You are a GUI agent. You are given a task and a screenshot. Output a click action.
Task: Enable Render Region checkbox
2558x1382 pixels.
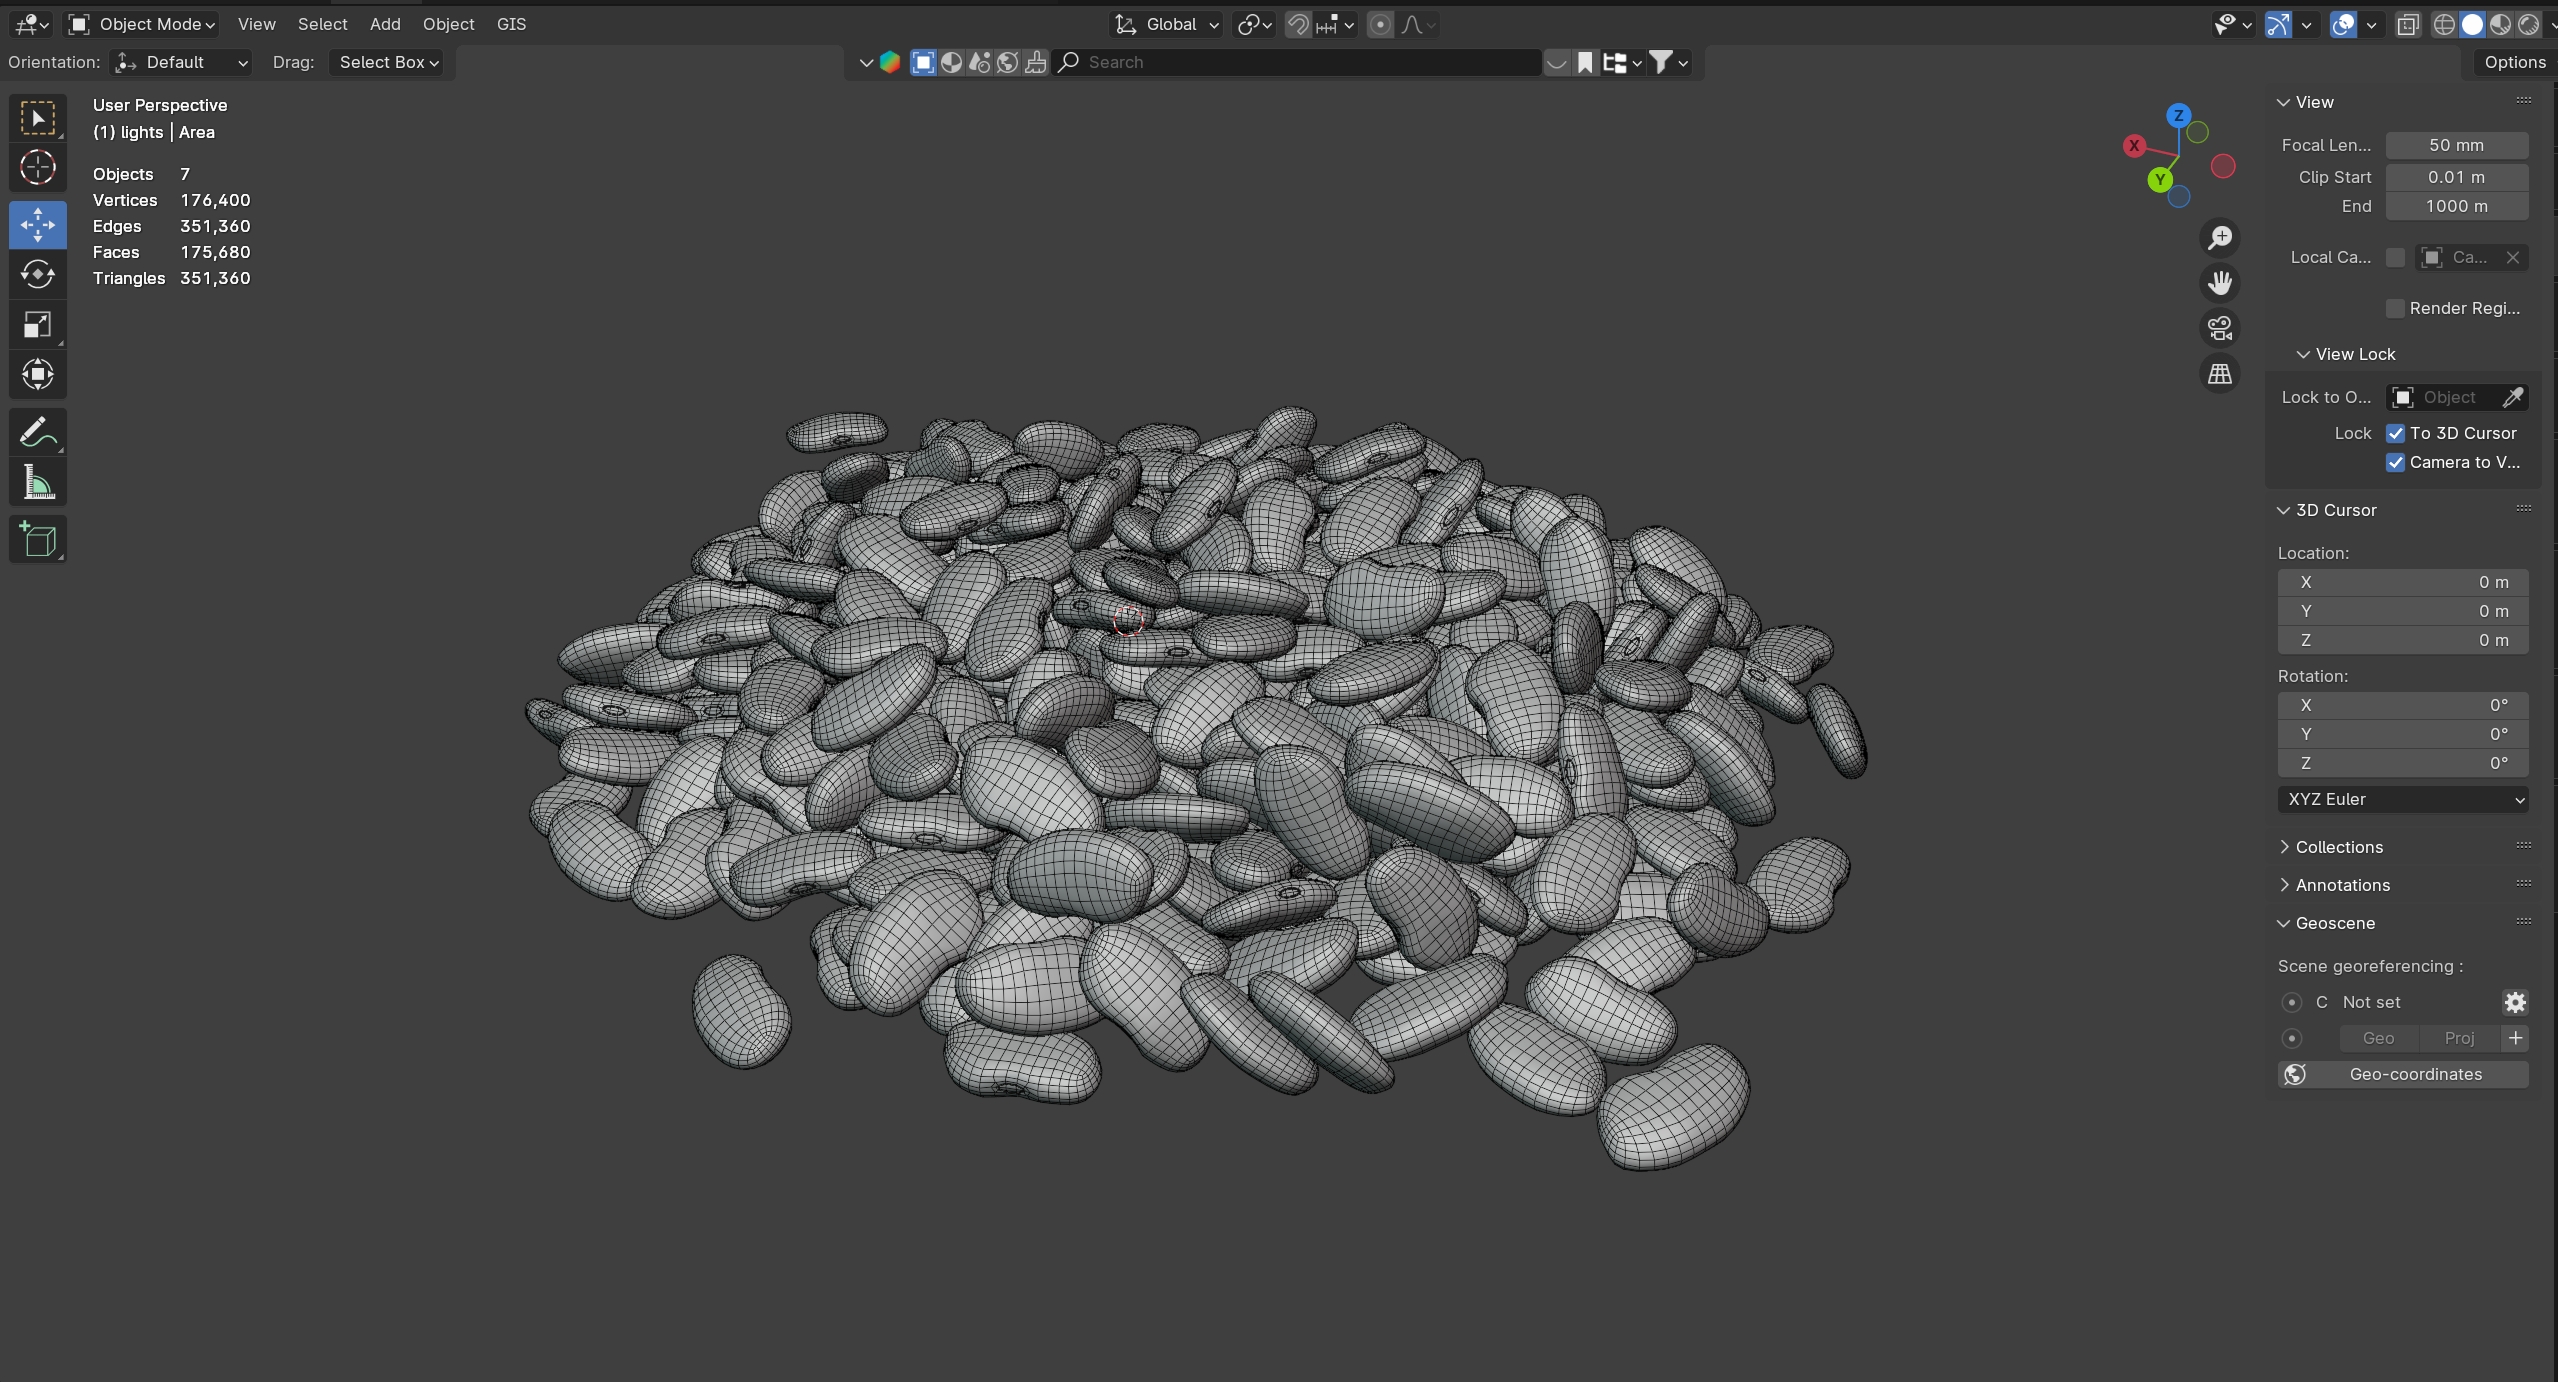pyautogui.click(x=2396, y=308)
